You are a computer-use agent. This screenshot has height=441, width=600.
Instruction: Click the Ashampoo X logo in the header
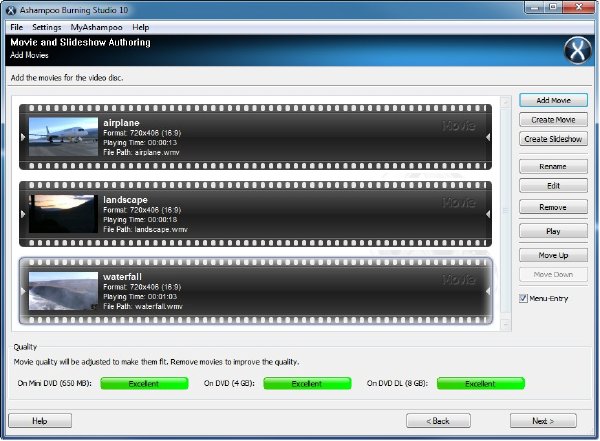click(x=577, y=50)
